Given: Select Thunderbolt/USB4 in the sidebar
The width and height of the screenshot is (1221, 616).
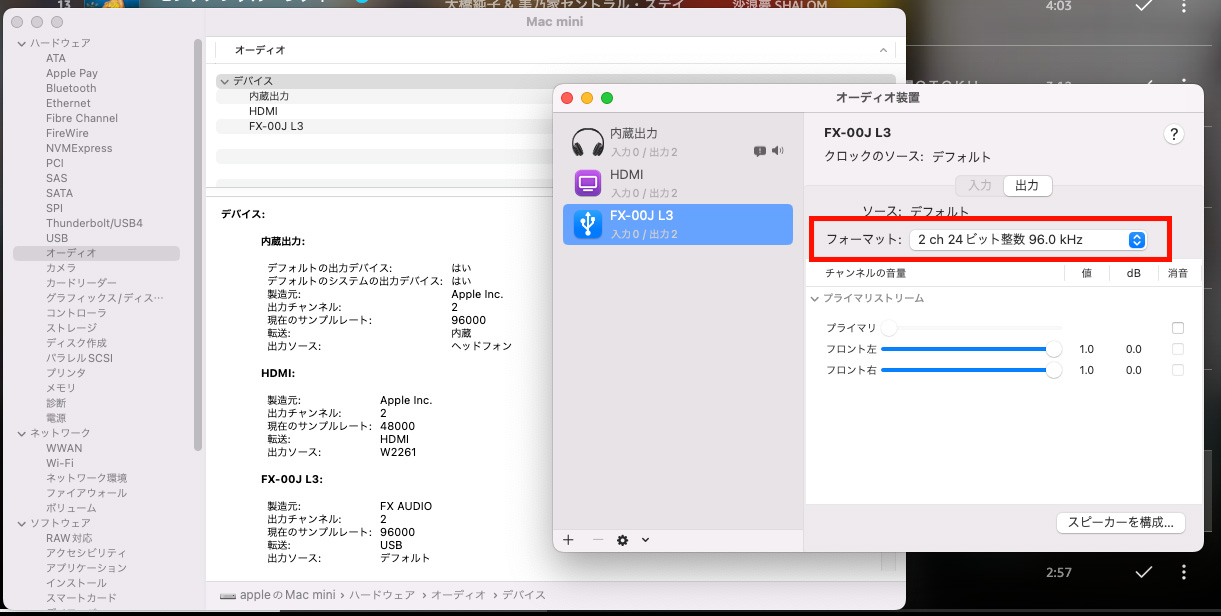Looking at the screenshot, I should click(94, 223).
